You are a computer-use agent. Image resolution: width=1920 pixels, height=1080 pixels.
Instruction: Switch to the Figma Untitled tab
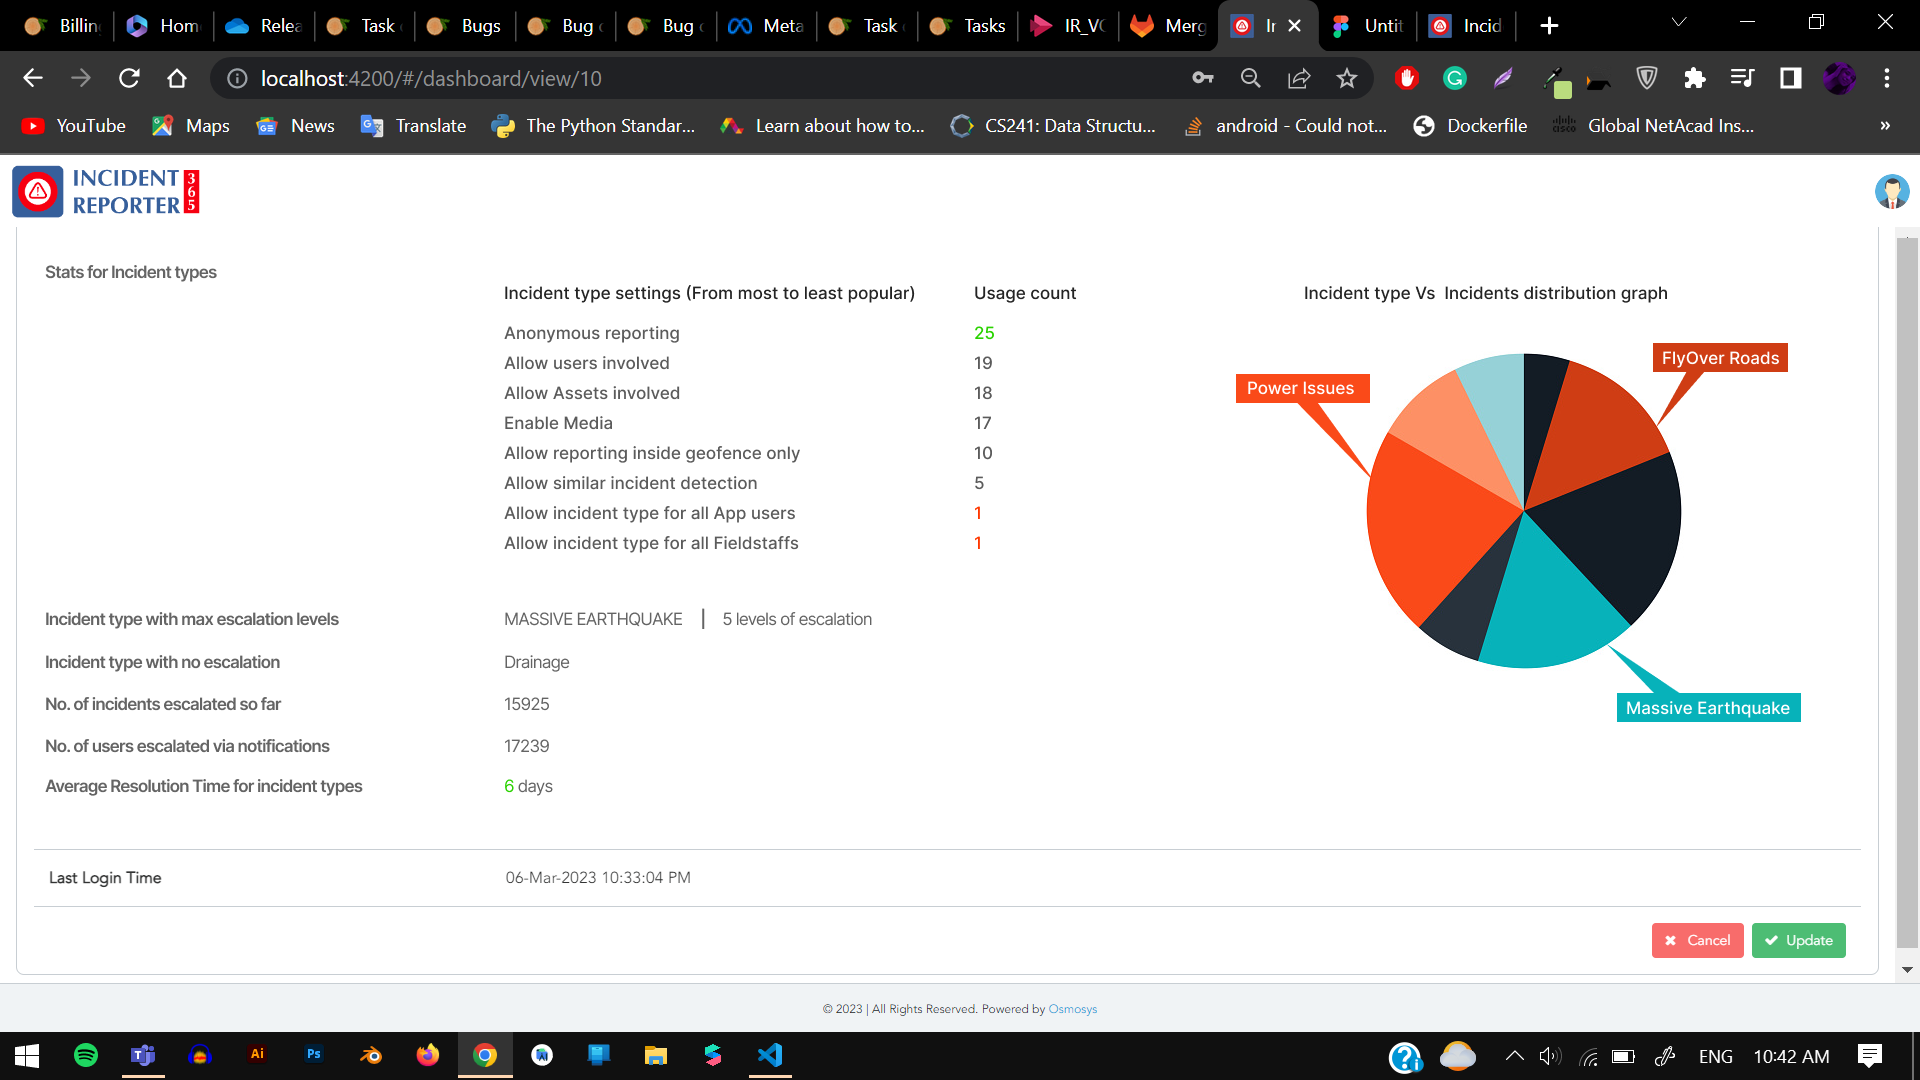[1369, 26]
